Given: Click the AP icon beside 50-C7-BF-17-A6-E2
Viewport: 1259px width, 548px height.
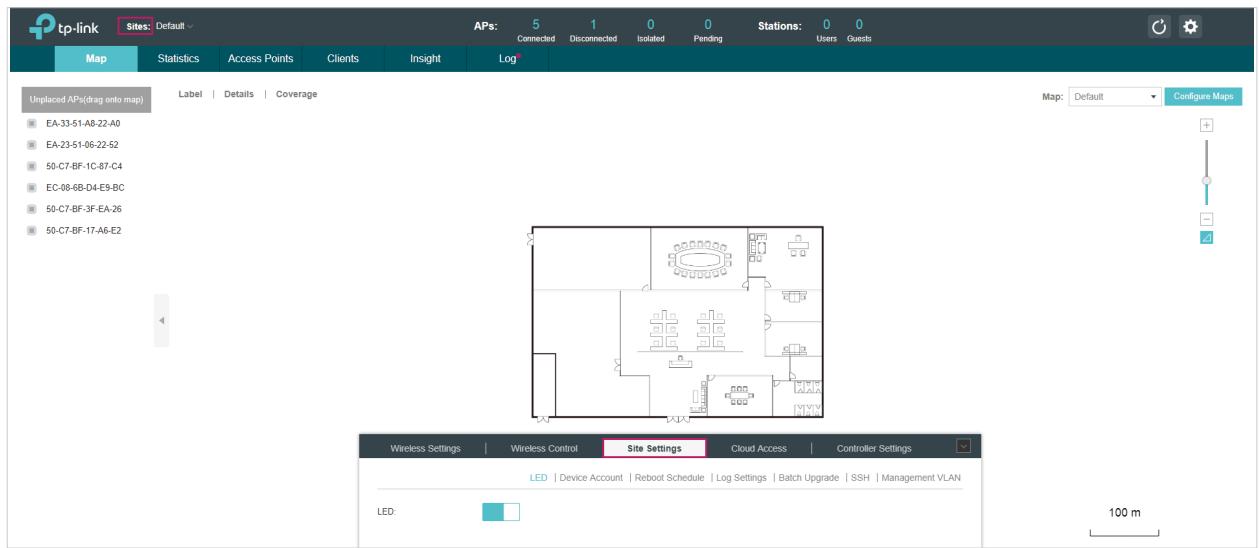Looking at the screenshot, I should point(31,230).
